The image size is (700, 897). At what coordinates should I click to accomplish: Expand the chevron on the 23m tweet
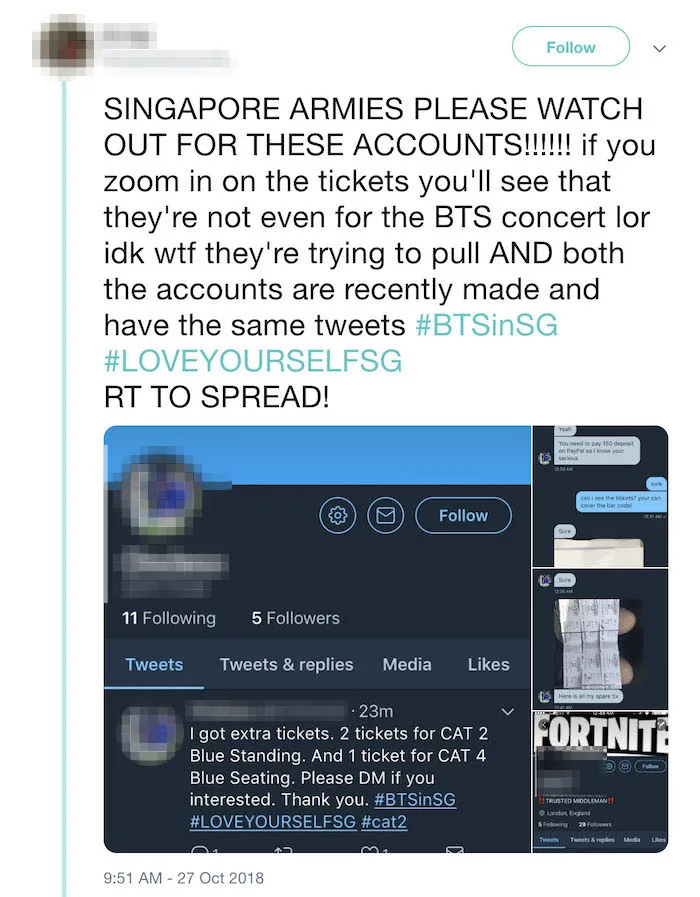pyautogui.click(x=506, y=711)
